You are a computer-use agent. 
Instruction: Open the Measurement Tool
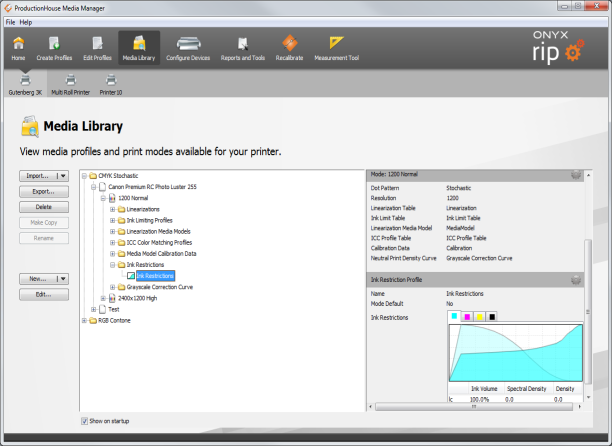336,48
